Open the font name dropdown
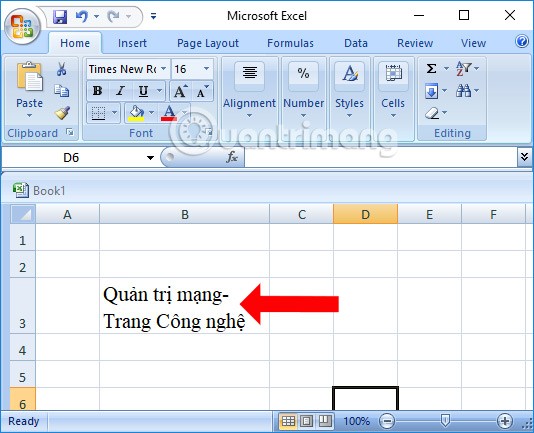This screenshot has height=433, width=534. point(163,69)
